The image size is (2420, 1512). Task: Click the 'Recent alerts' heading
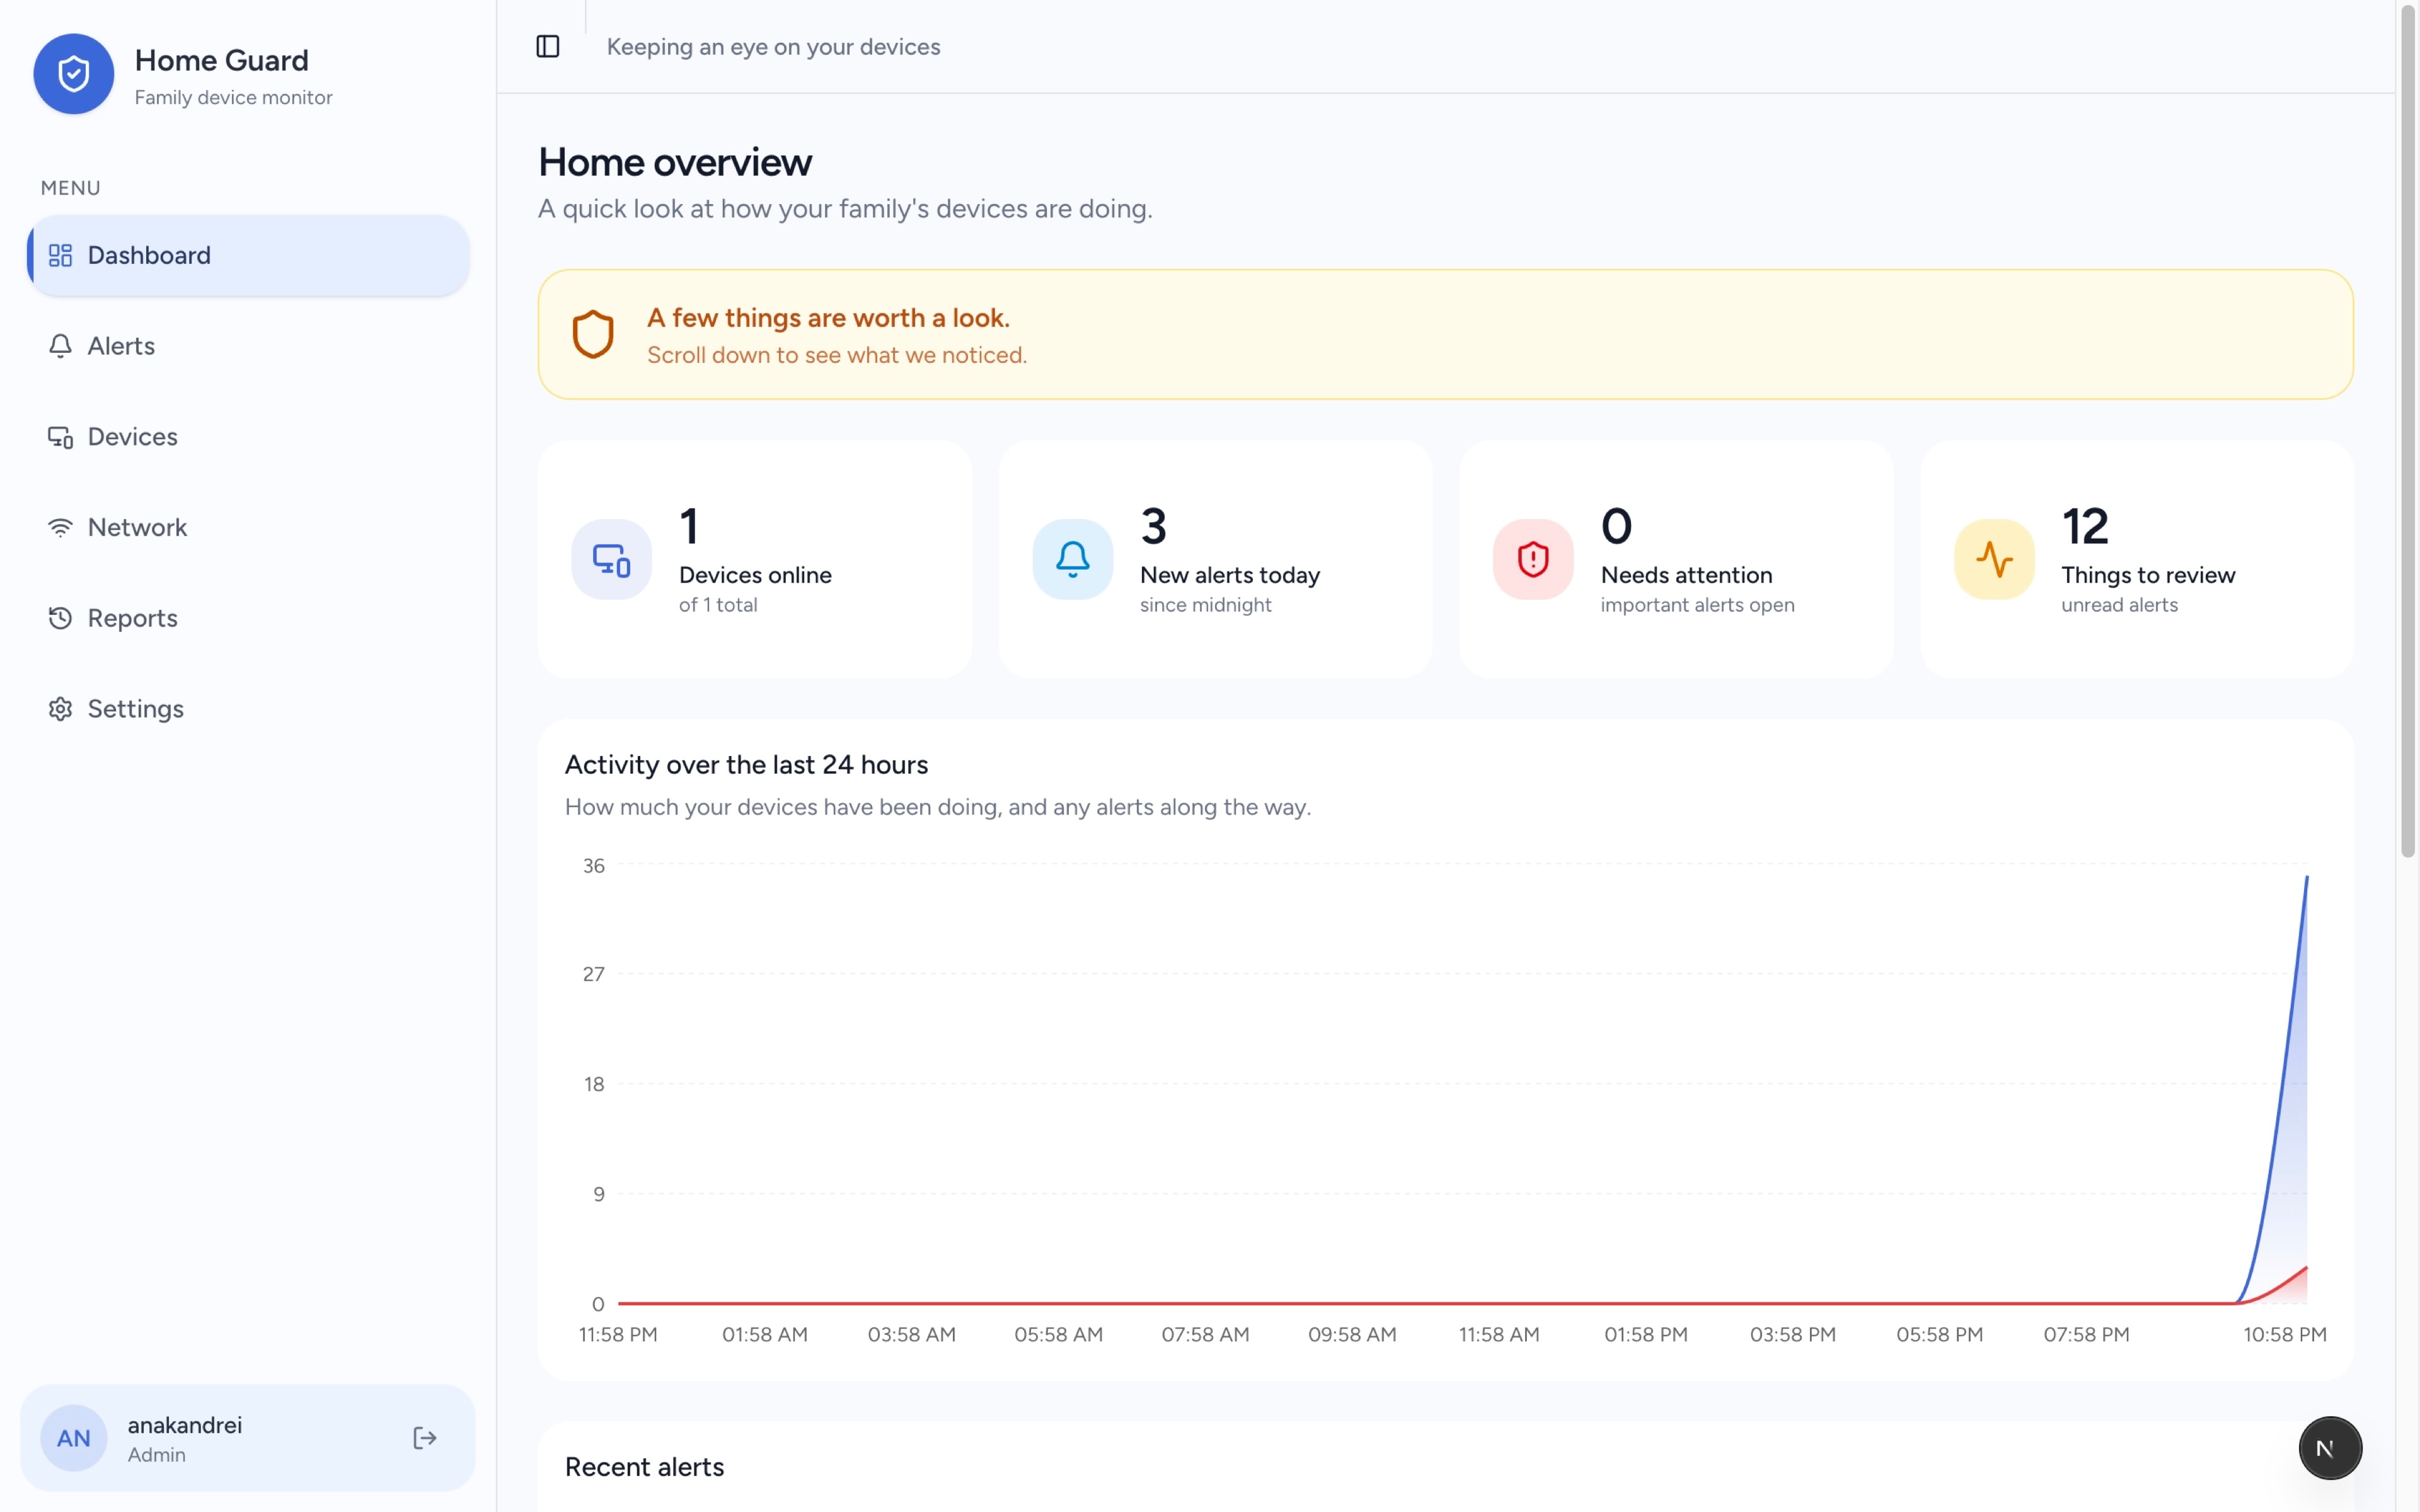pos(644,1467)
